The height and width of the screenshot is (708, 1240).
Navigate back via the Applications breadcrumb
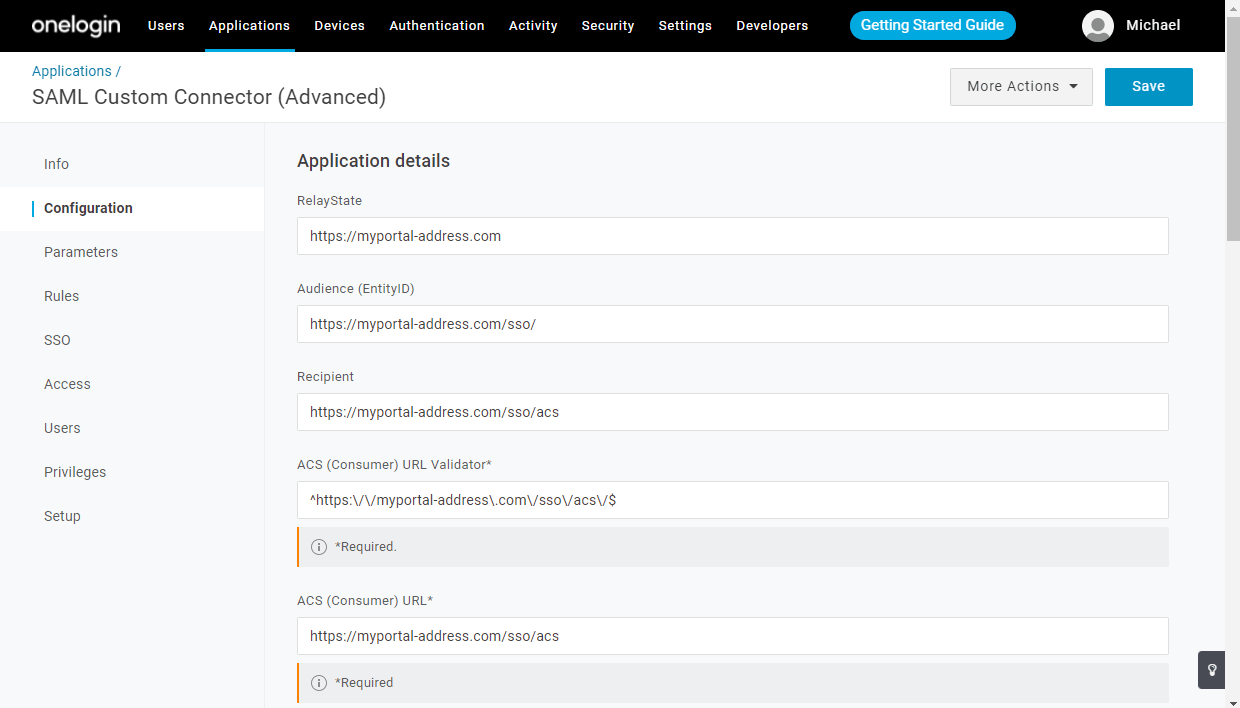(70, 70)
